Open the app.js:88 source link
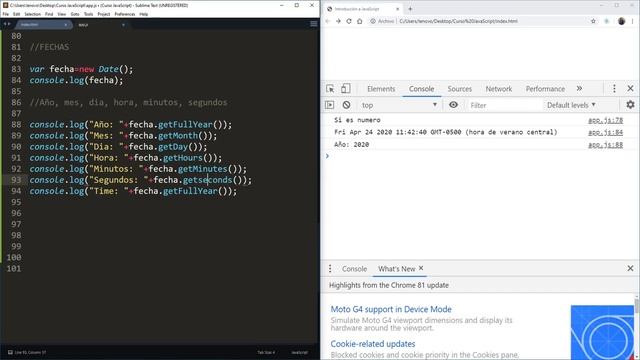The width and height of the screenshot is (640, 360). click(x=605, y=144)
